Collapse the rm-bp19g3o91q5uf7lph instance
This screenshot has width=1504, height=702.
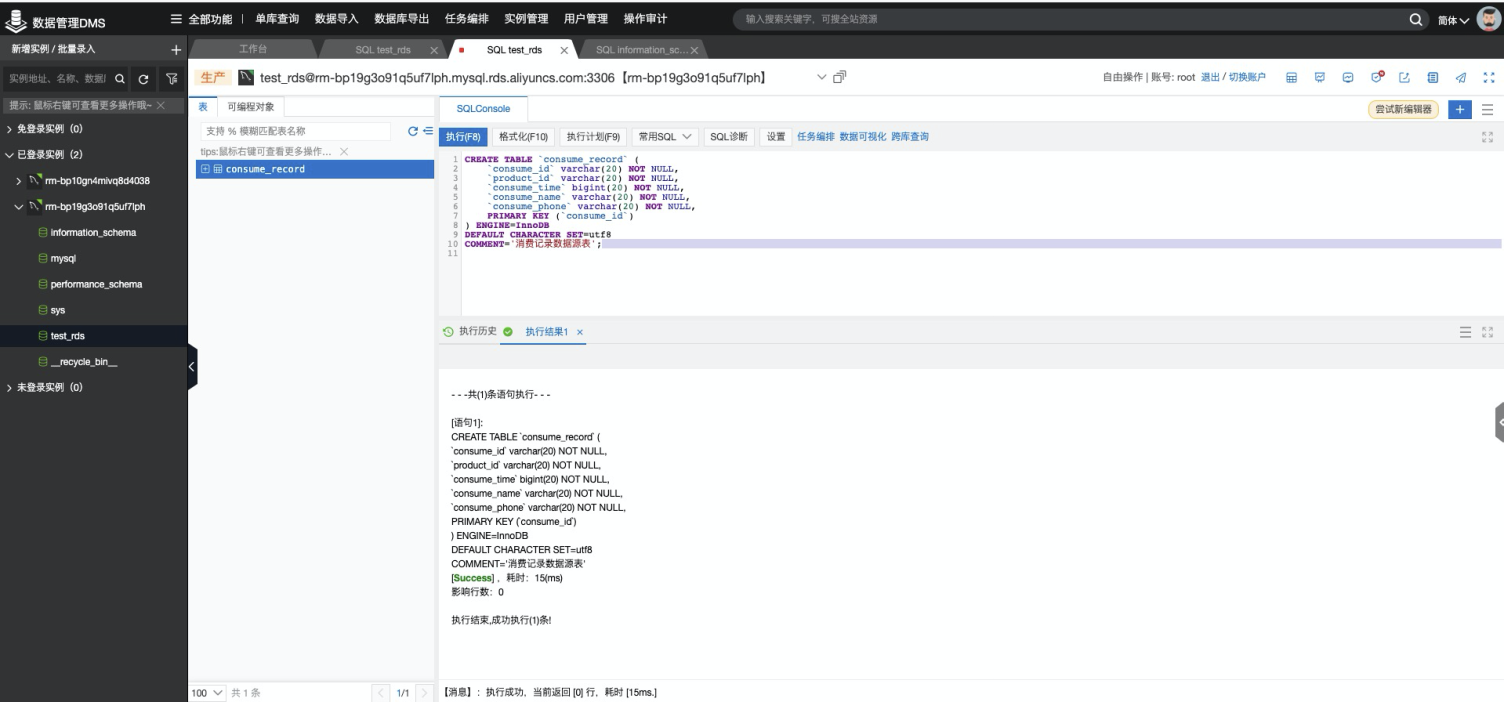pos(20,207)
